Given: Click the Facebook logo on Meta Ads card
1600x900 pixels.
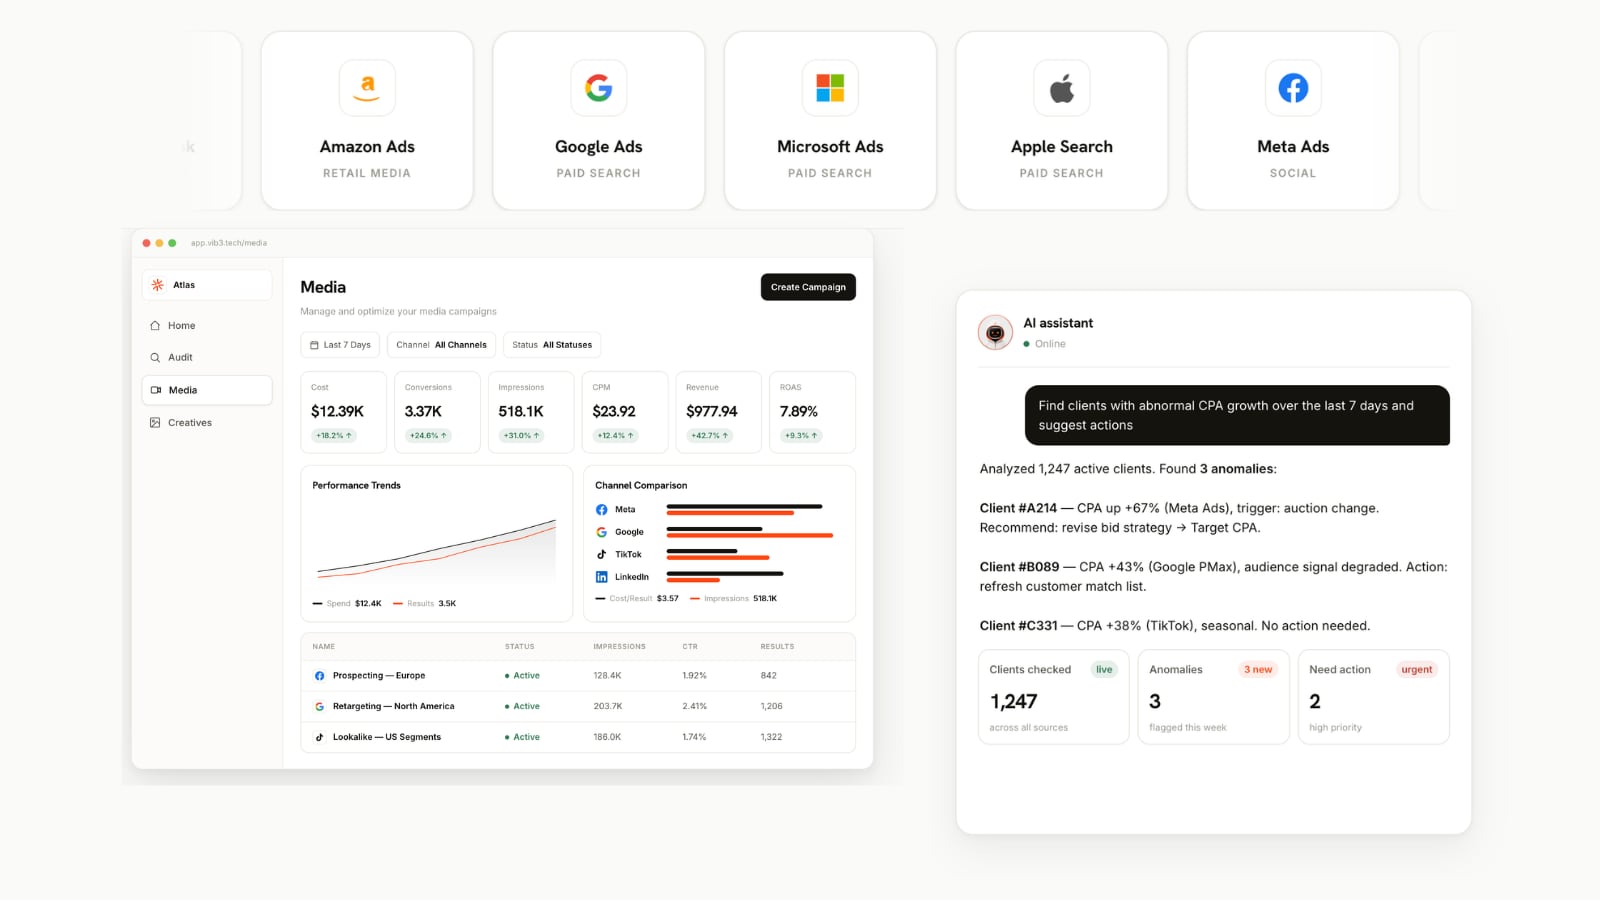Looking at the screenshot, I should 1293,88.
